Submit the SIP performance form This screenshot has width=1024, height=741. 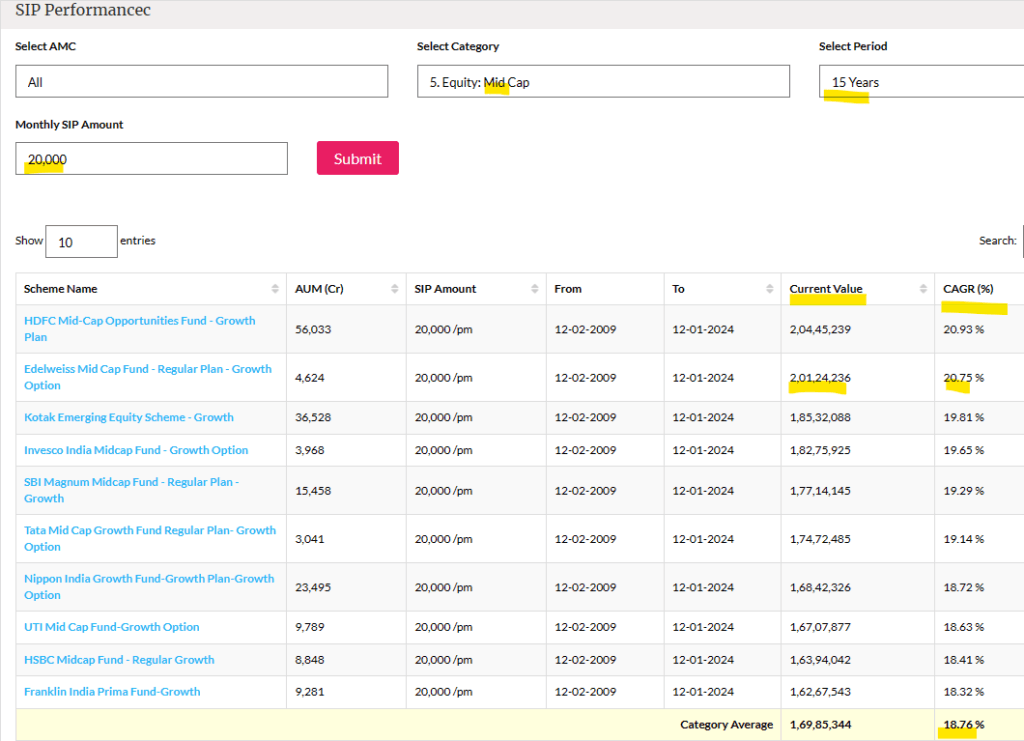[x=358, y=158]
